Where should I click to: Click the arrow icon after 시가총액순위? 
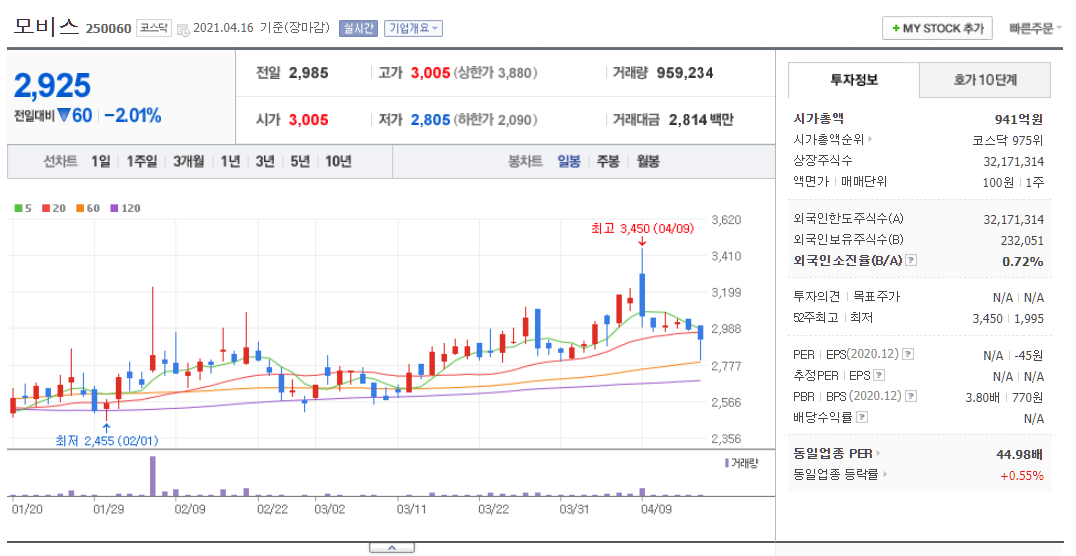(x=870, y=139)
